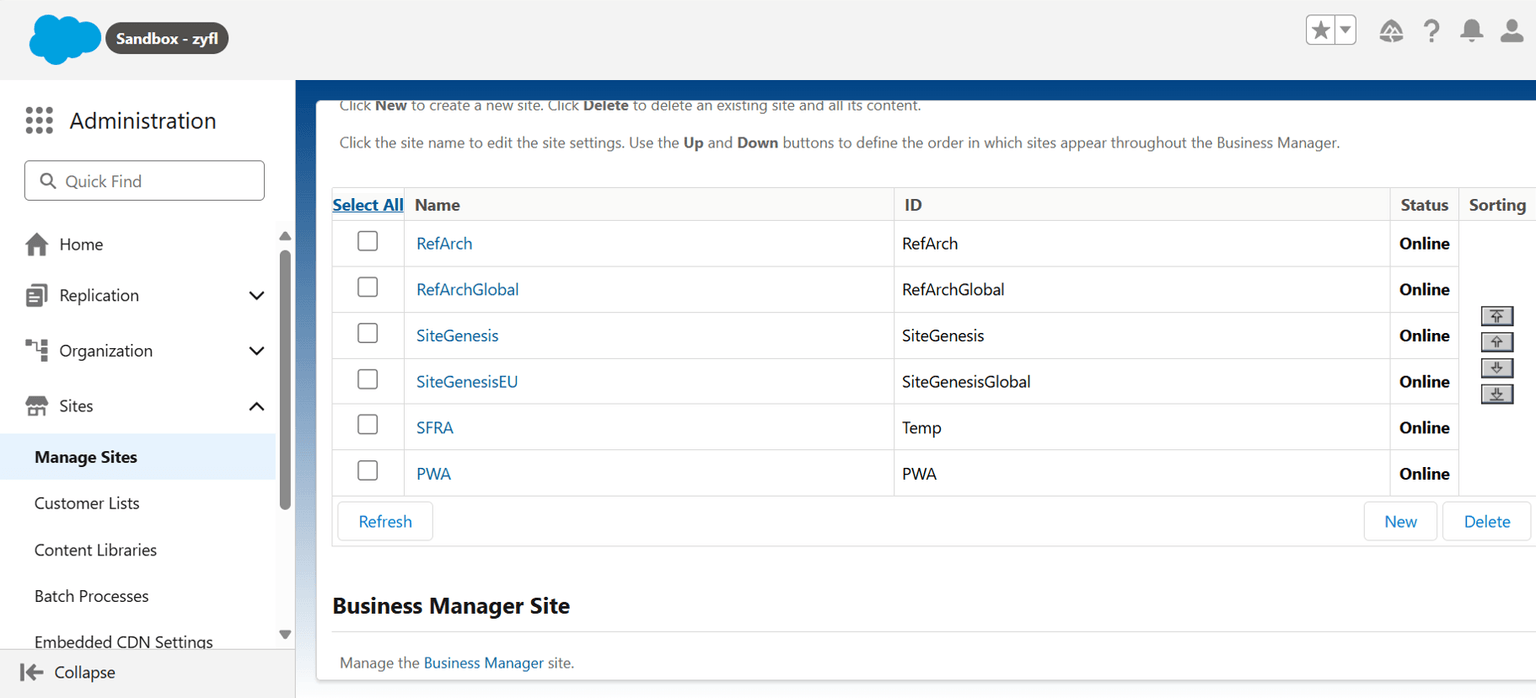Click the SiteGenesisGlobal ID cell
This screenshot has width=1536, height=698.
tap(1142, 381)
